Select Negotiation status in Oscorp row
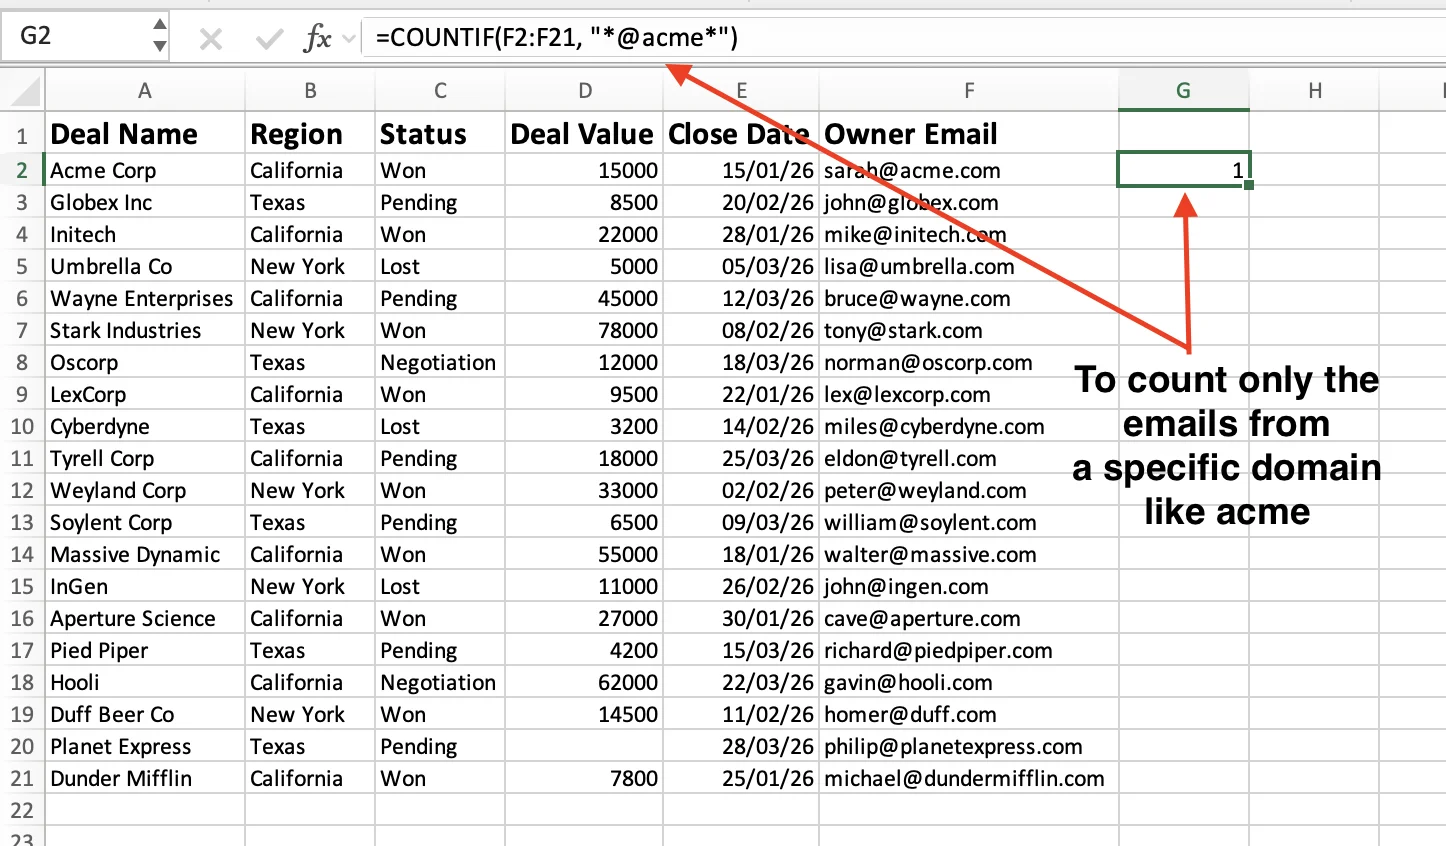 point(440,363)
